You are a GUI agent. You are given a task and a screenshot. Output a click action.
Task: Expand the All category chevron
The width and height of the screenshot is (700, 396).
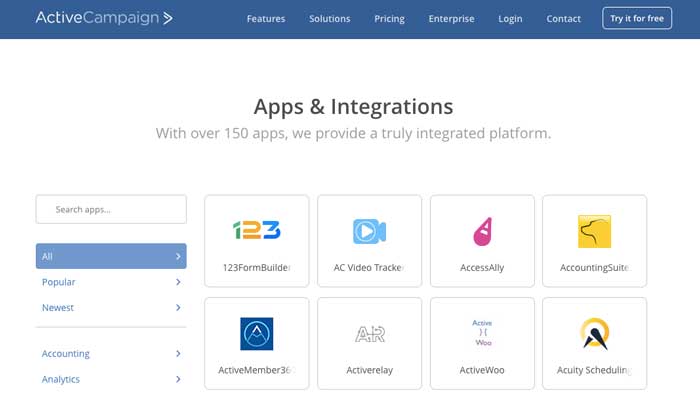point(178,256)
